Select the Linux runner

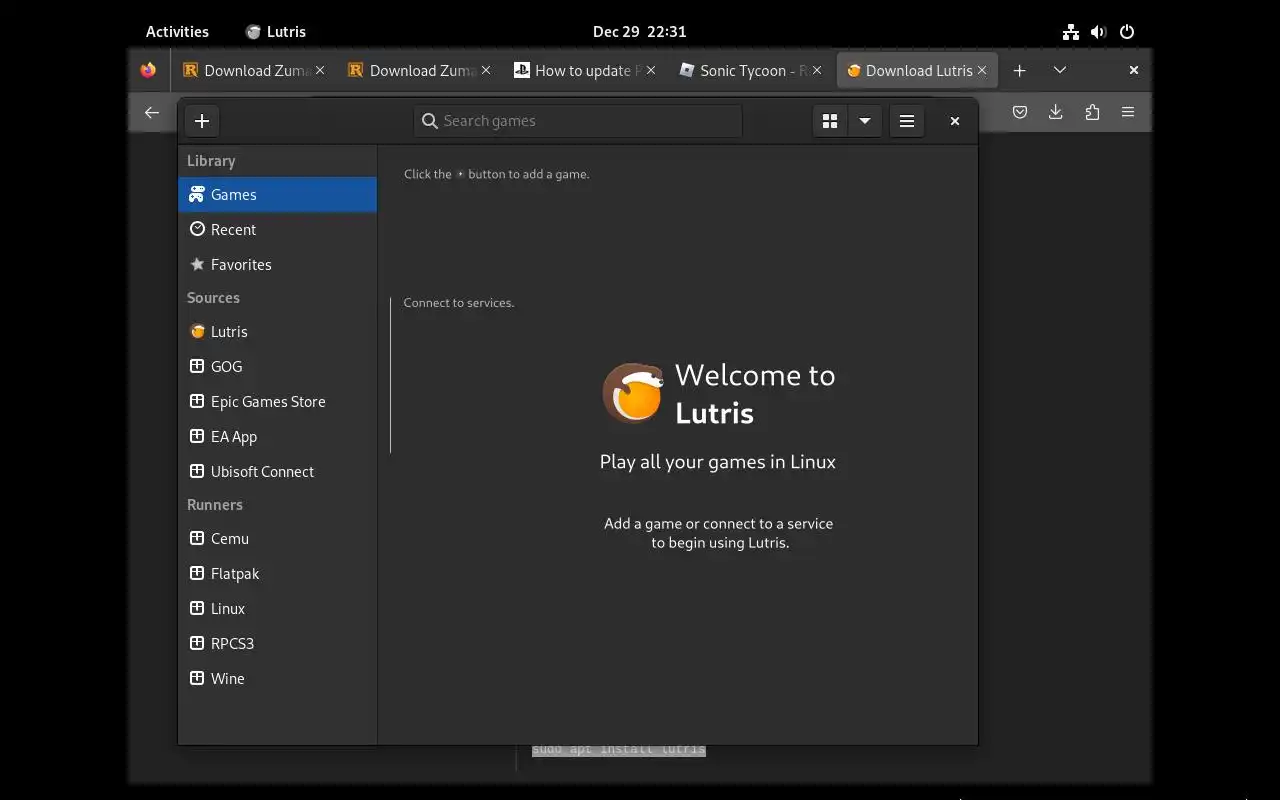[x=277, y=609]
